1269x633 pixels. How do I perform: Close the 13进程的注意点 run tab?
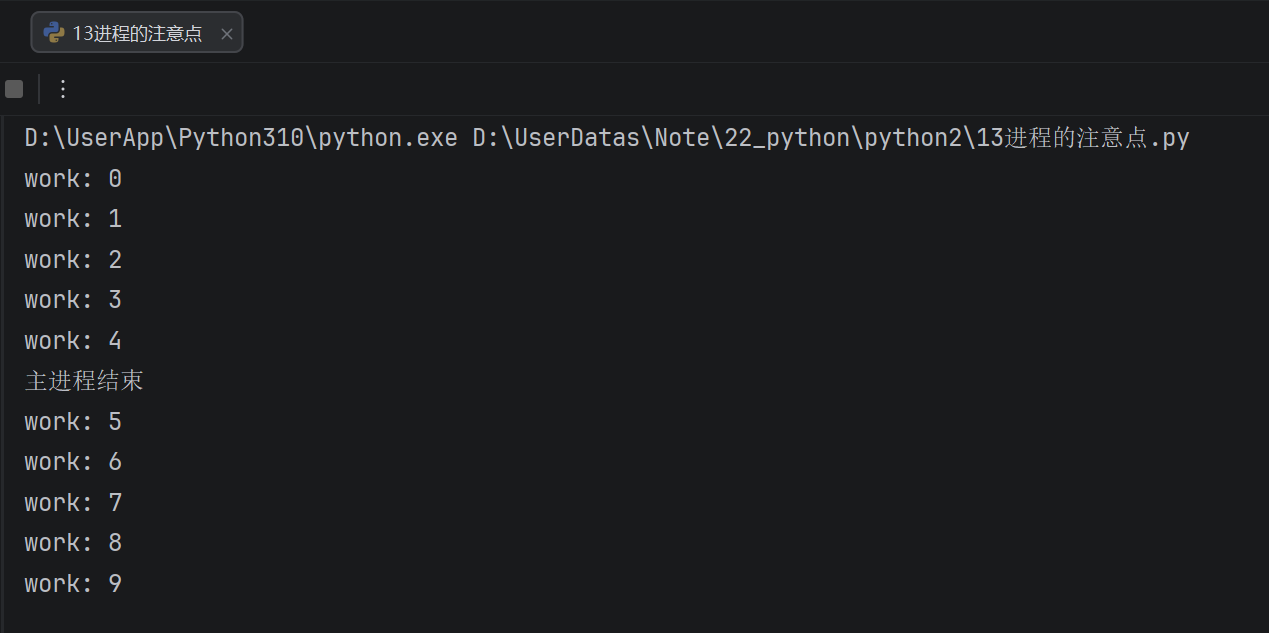click(x=226, y=34)
